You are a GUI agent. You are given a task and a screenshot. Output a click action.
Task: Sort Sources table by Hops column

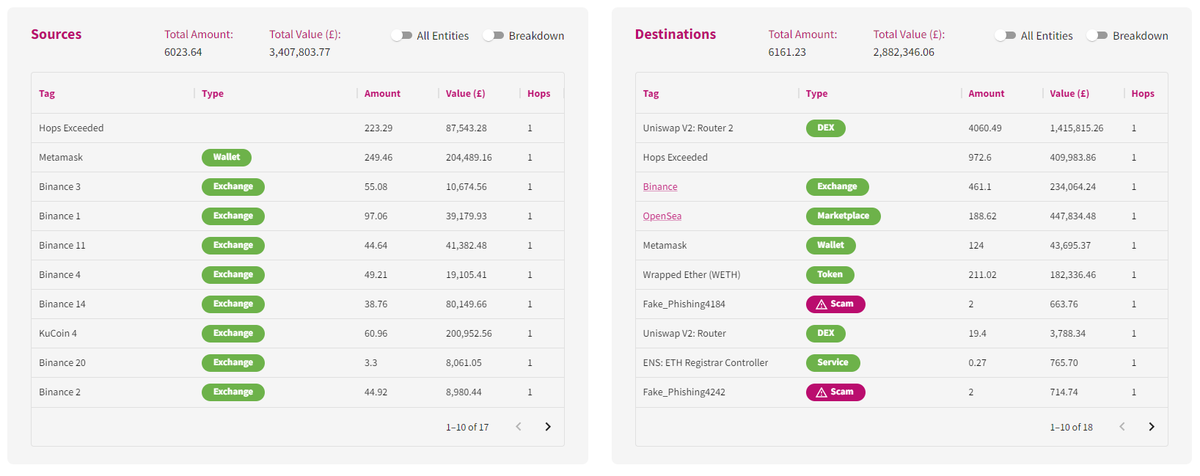click(539, 93)
